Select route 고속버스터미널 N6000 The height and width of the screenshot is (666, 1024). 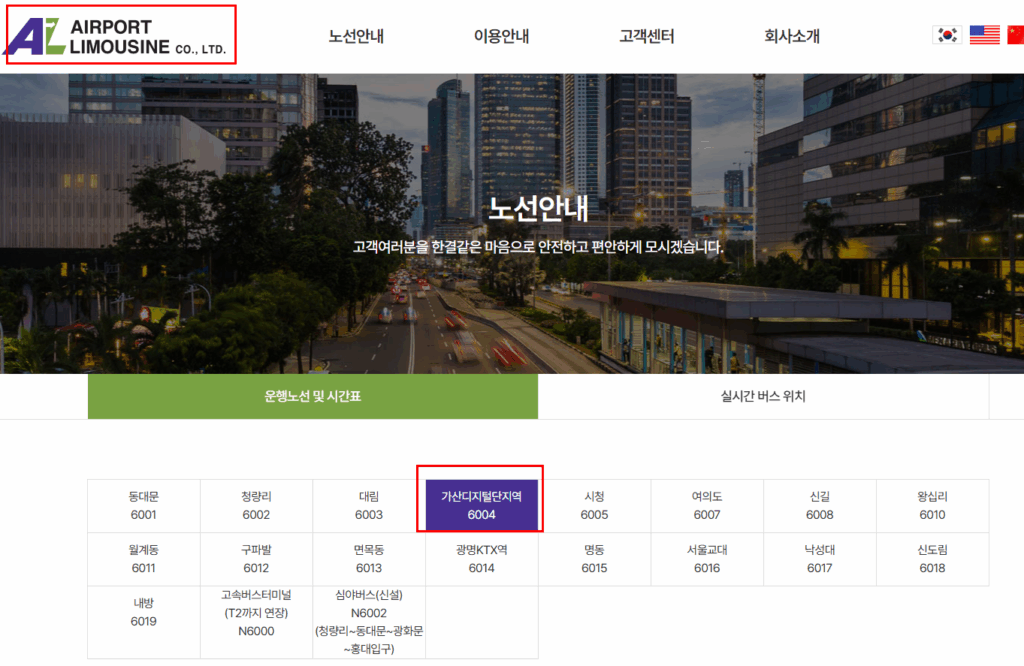(257, 622)
